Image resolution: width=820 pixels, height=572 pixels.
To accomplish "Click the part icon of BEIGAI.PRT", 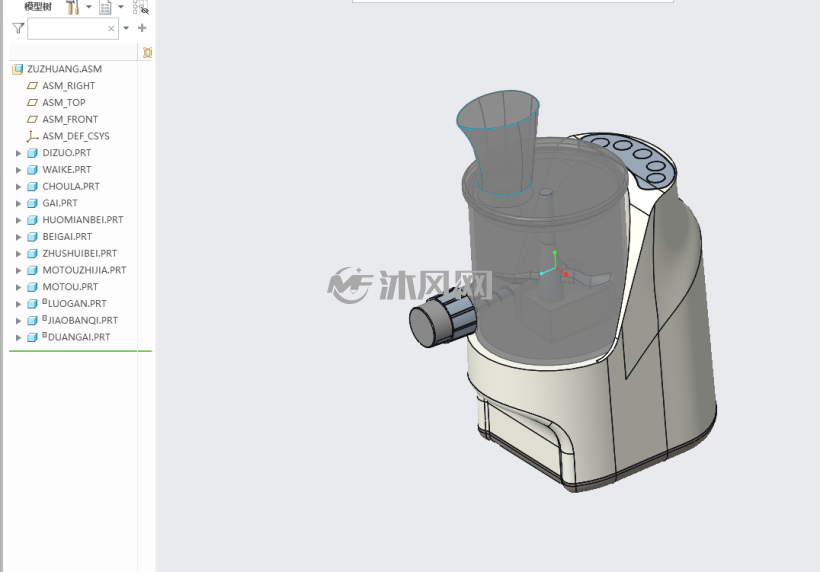I will point(32,237).
